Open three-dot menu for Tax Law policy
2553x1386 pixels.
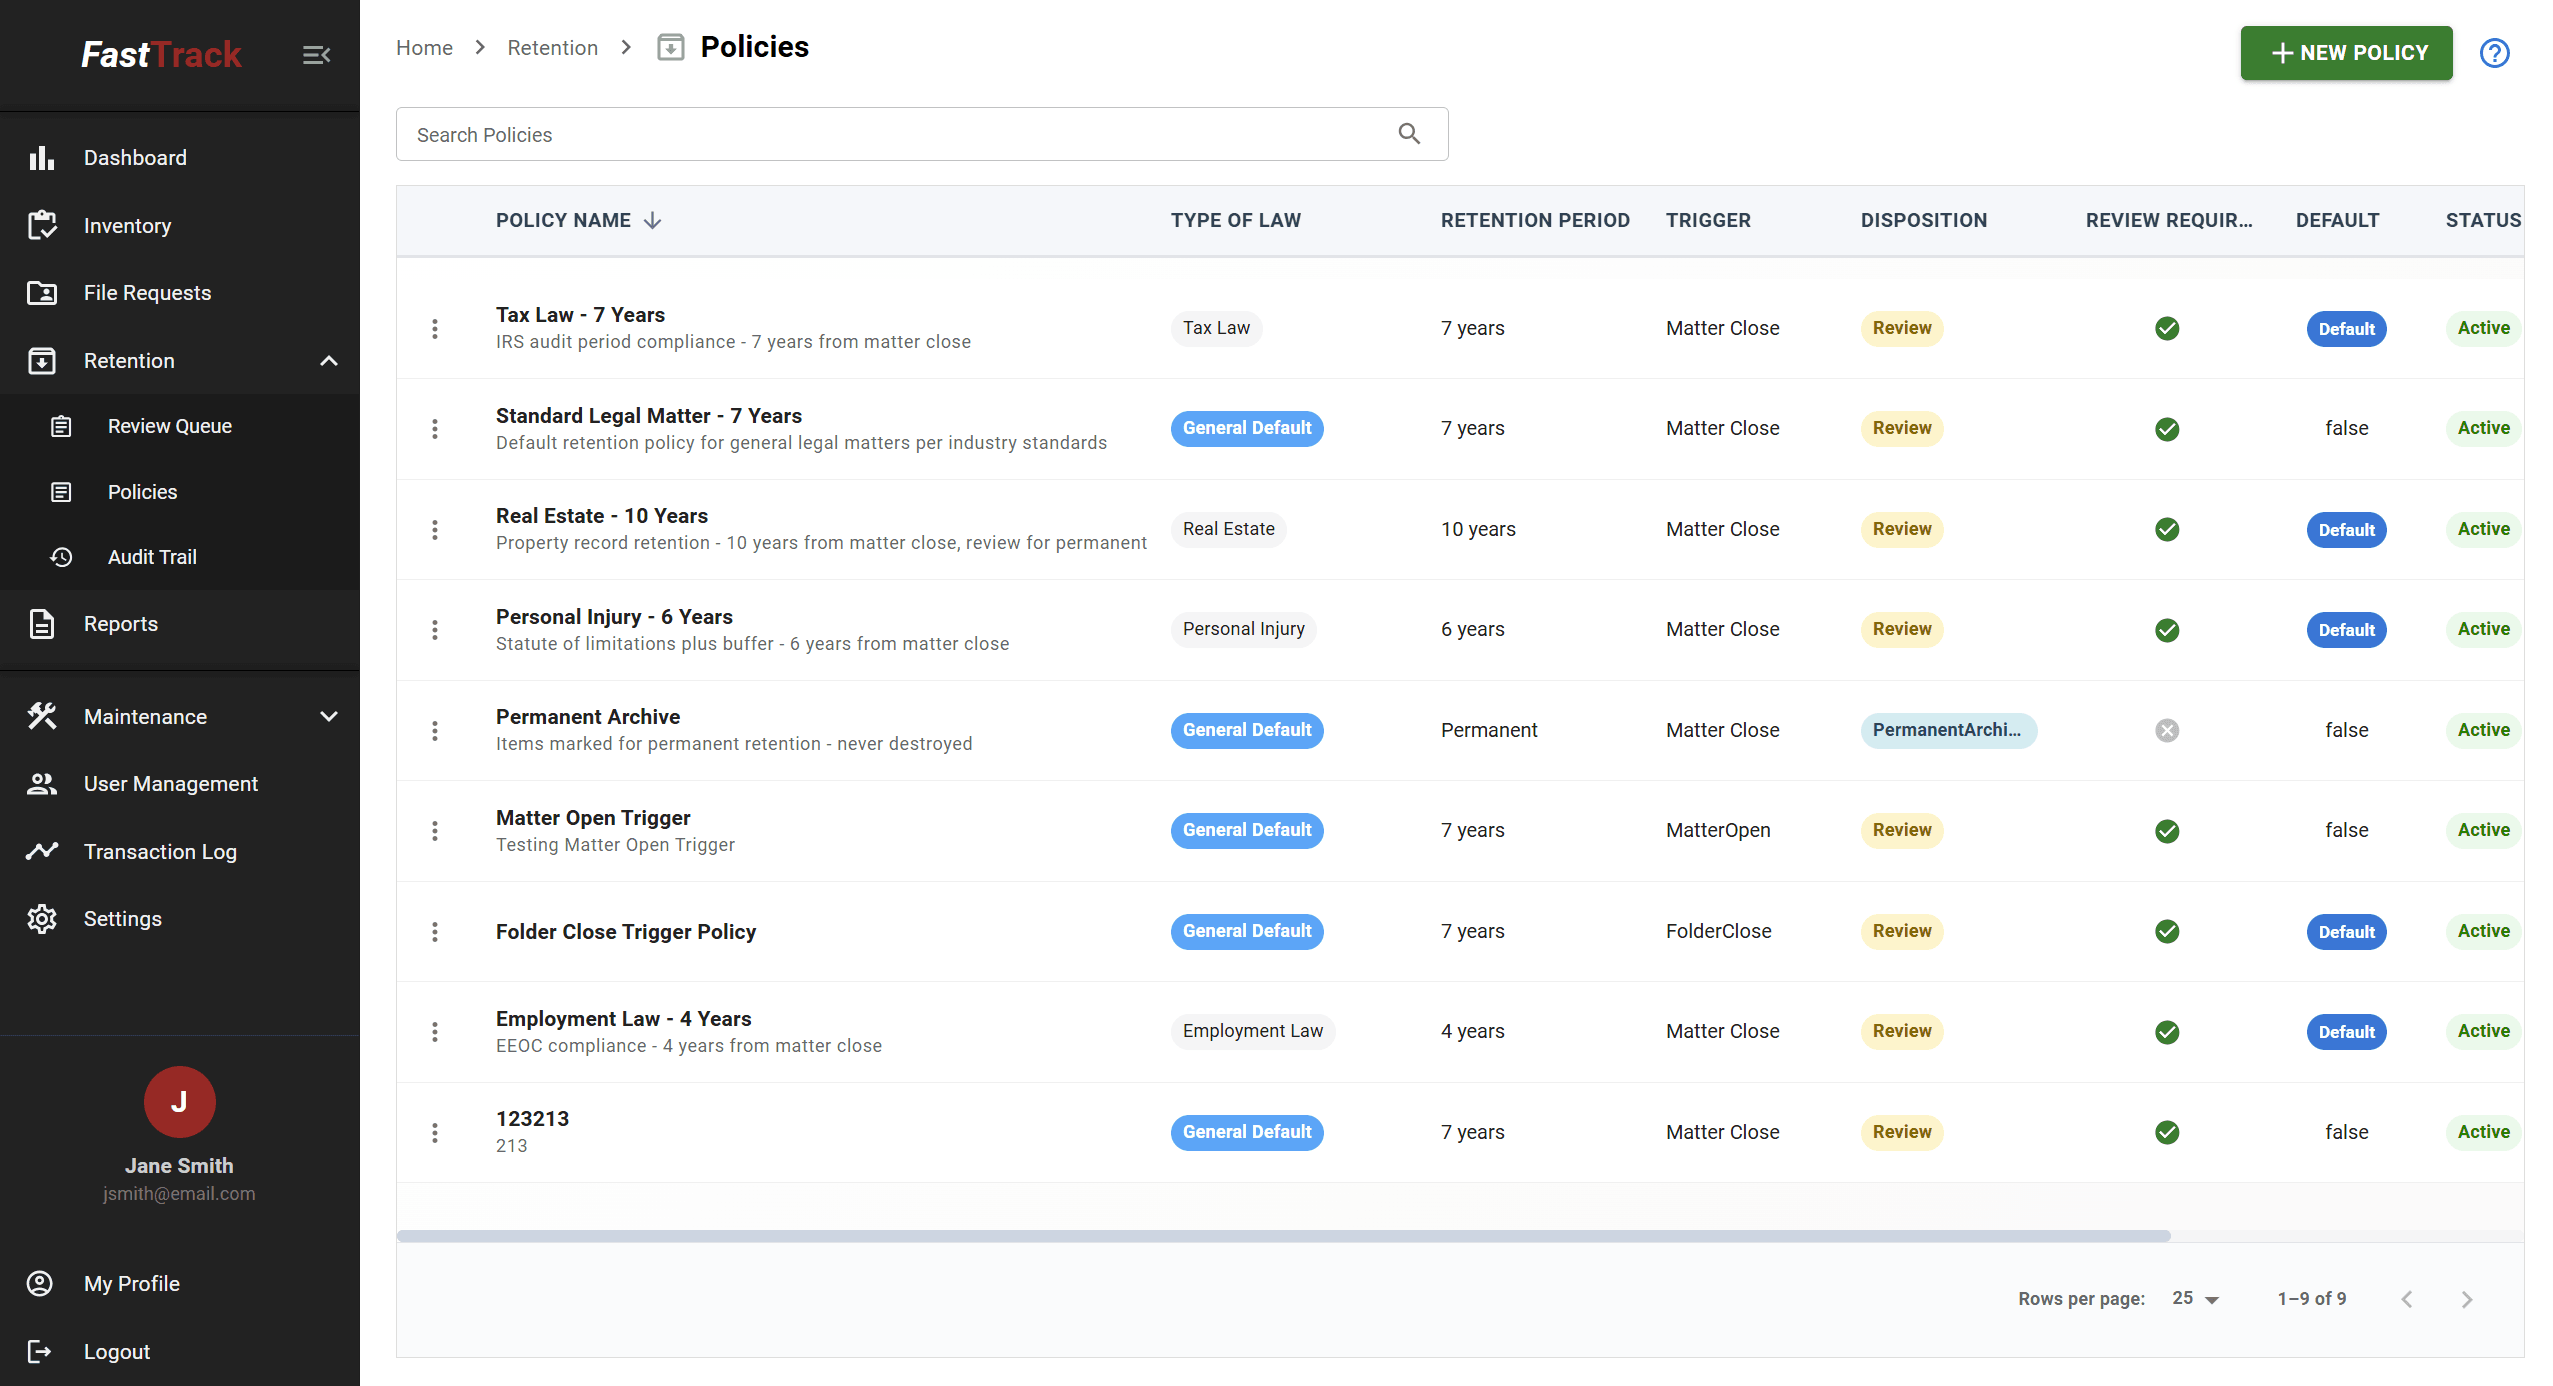pos(435,329)
